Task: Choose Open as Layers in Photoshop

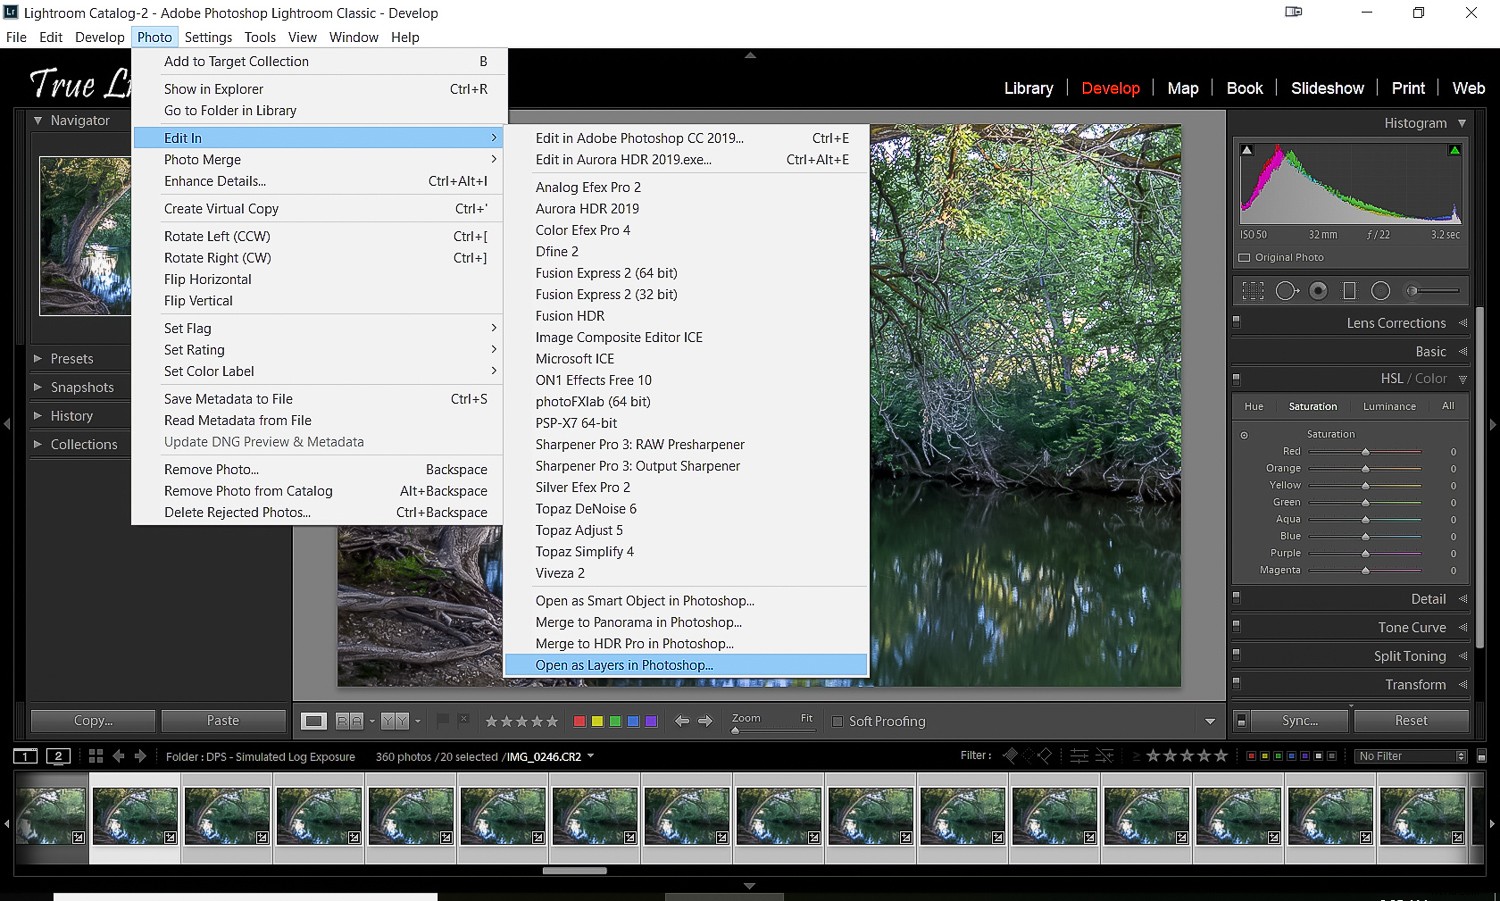Action: point(624,664)
